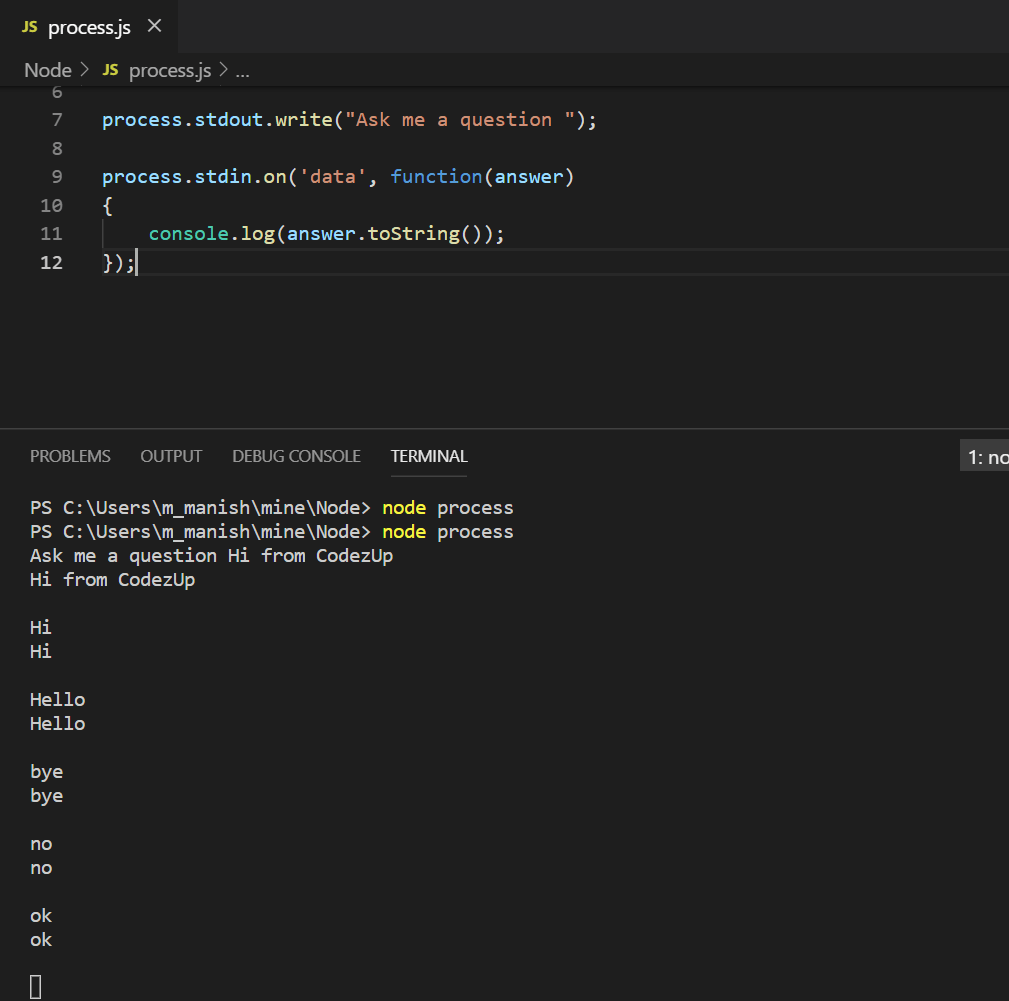
Task: Place cursor at end of line 12
Action: pos(137,262)
